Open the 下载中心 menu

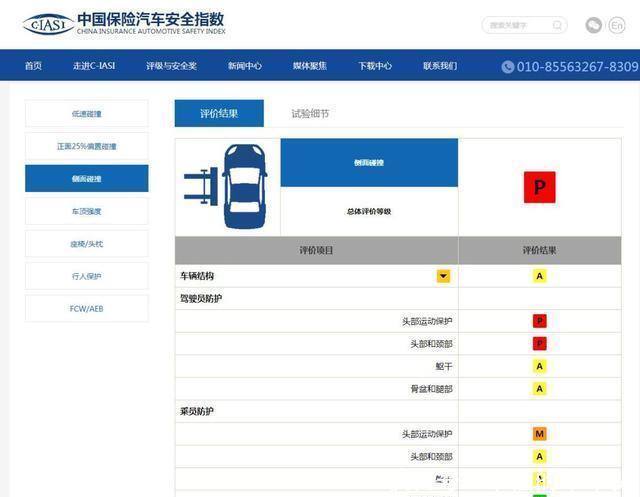pos(375,66)
